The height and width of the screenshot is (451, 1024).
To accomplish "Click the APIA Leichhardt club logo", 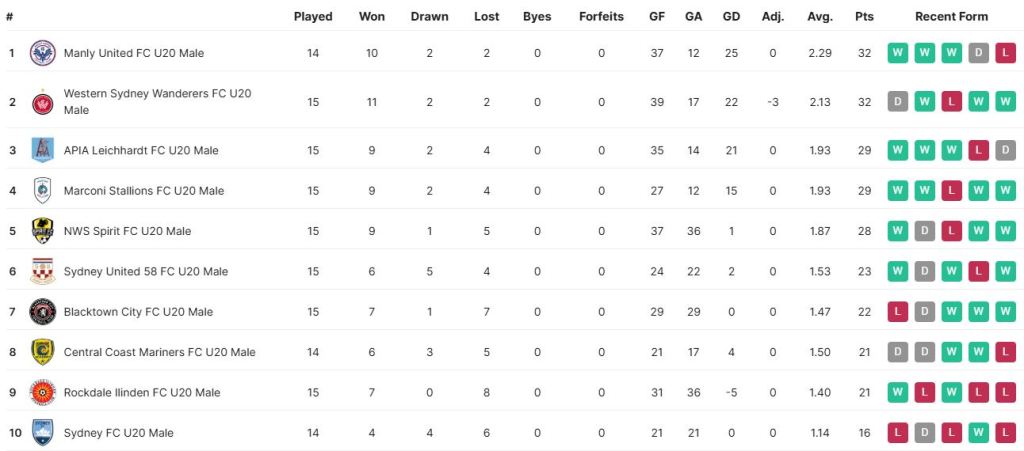I will pyautogui.click(x=42, y=150).
